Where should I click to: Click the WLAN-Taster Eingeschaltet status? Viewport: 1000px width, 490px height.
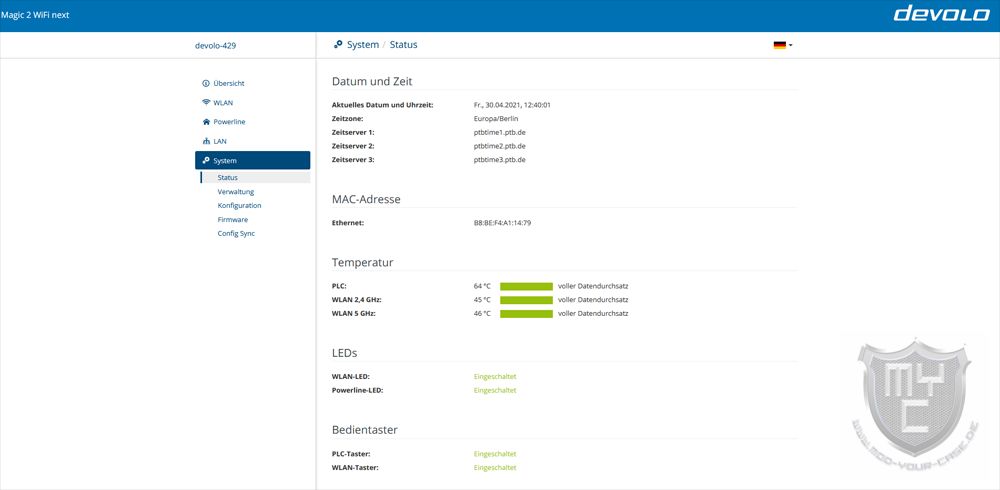pos(495,468)
